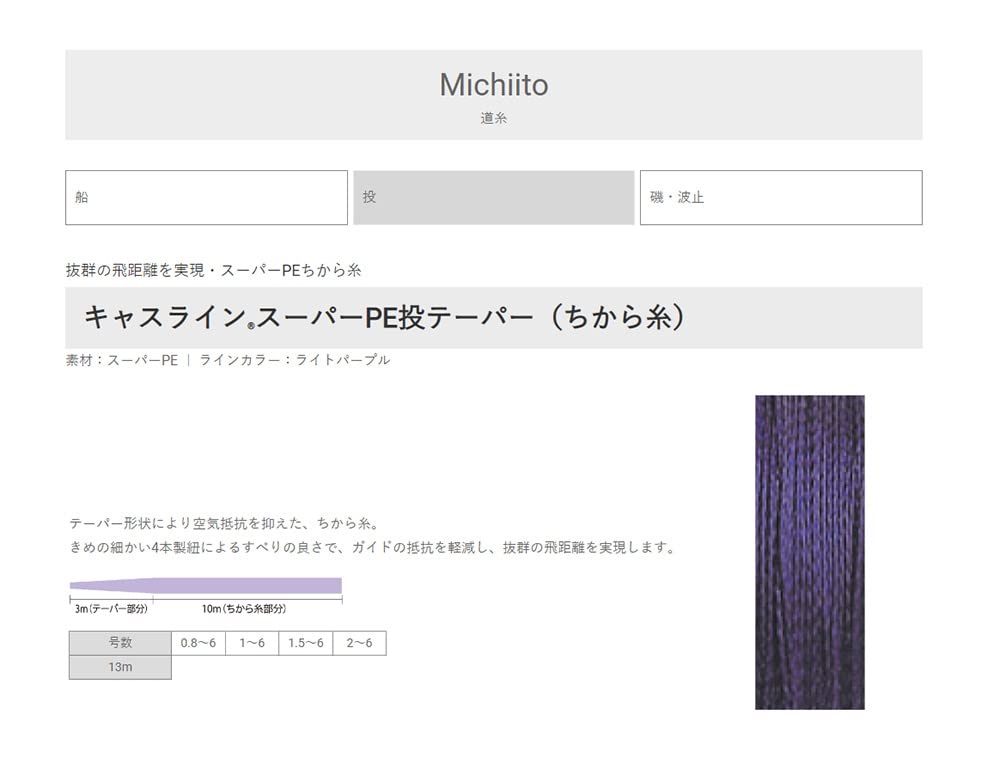Image resolution: width=1000 pixels, height=782 pixels.
Task: Click the 号数 table header cell
Action: (120, 643)
